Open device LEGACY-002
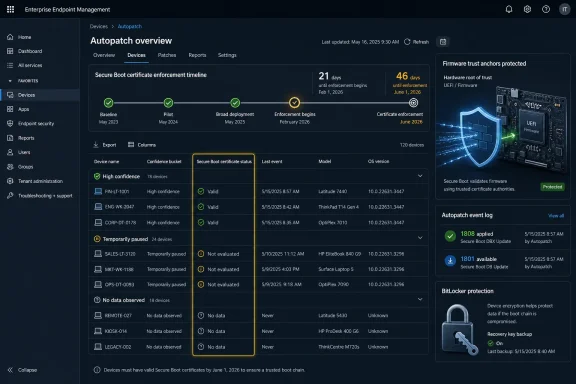 (118, 347)
